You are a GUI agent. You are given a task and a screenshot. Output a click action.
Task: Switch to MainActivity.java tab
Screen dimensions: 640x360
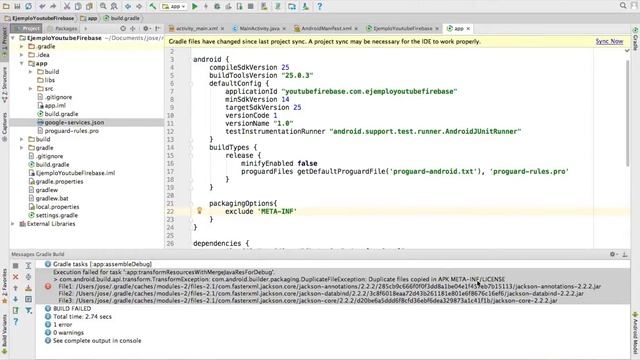click(x=259, y=29)
